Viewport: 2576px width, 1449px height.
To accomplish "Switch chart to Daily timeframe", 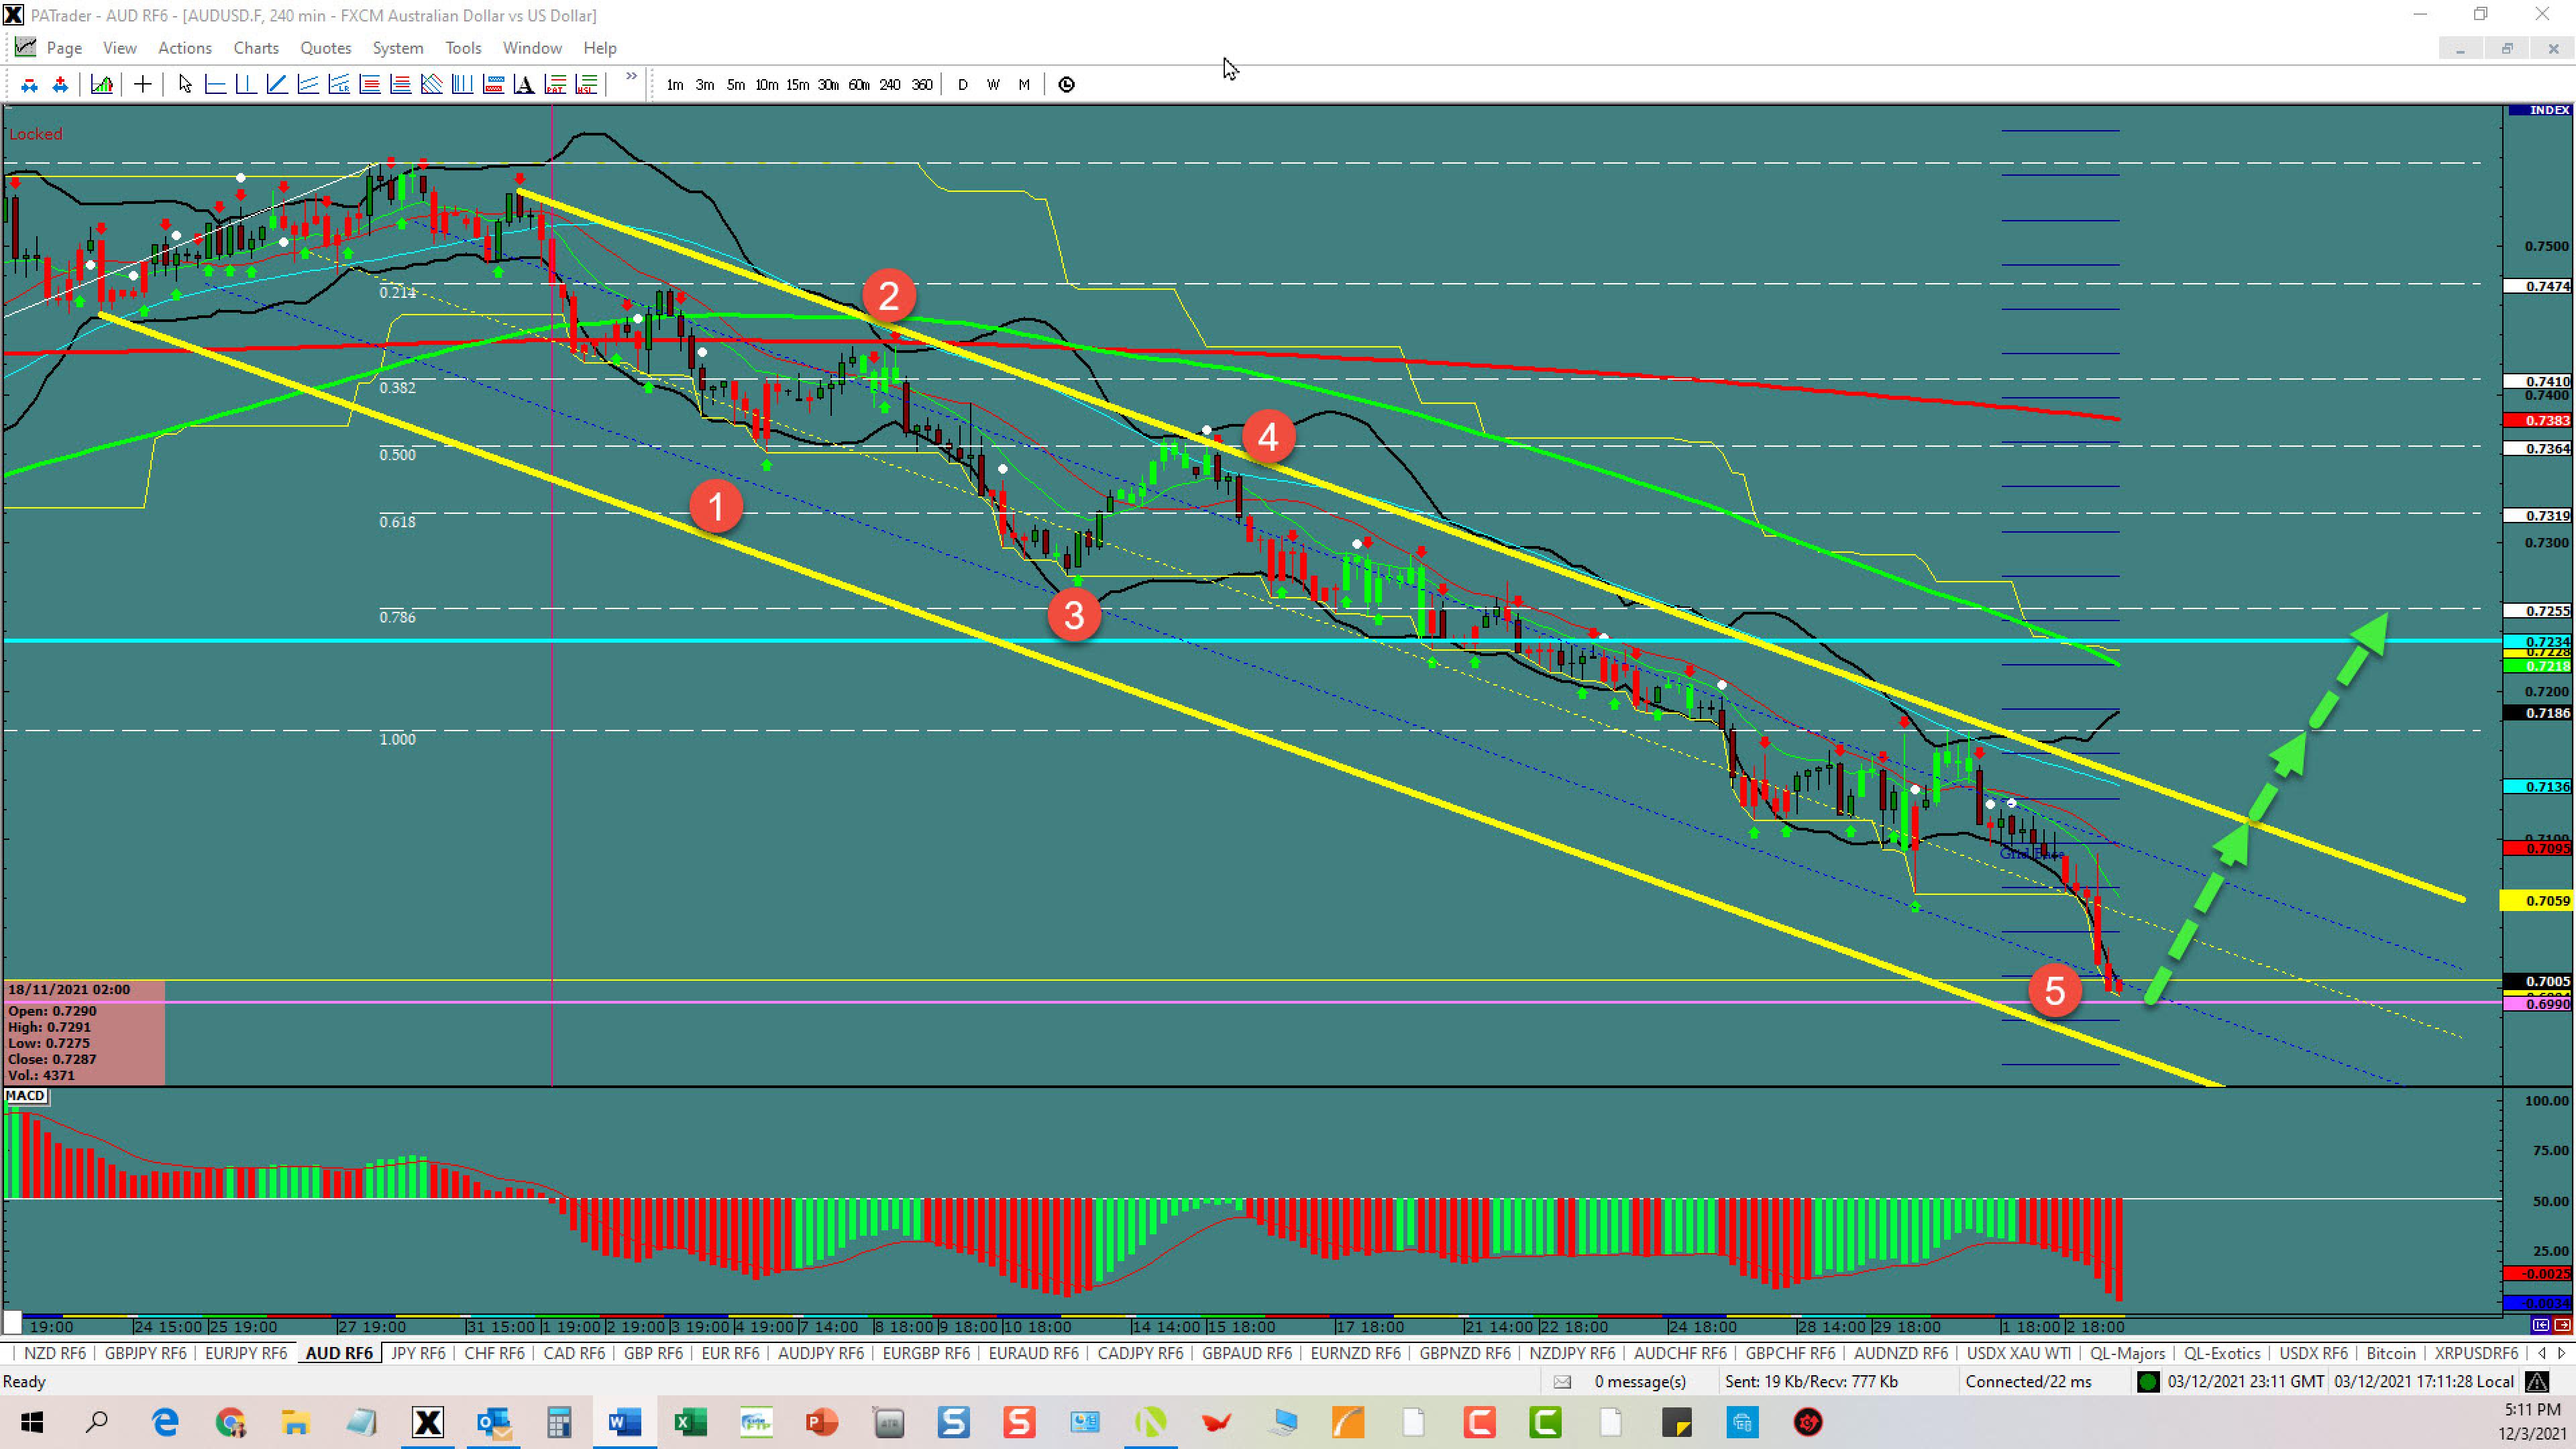I will 962,85.
